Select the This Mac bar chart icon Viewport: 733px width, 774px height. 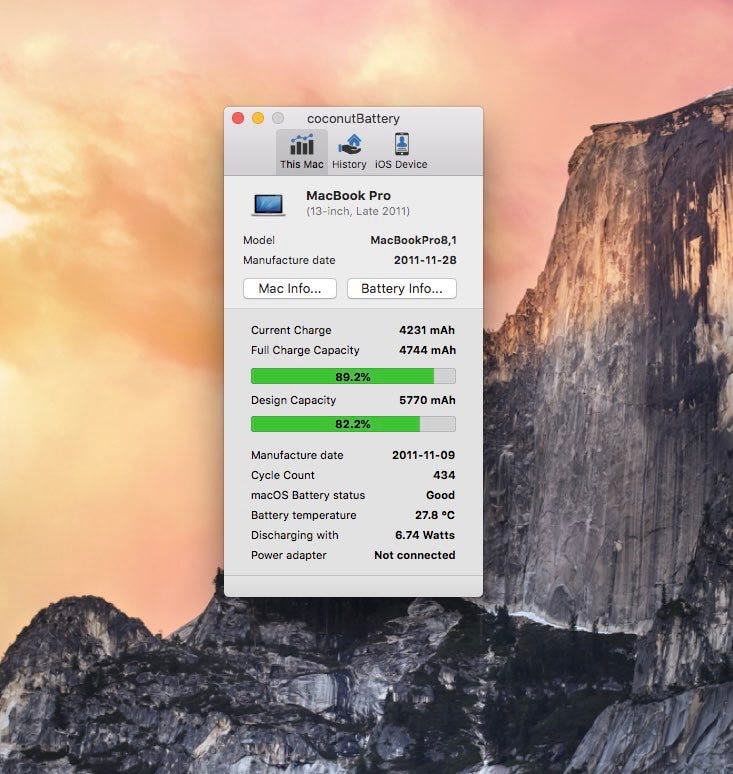point(302,144)
